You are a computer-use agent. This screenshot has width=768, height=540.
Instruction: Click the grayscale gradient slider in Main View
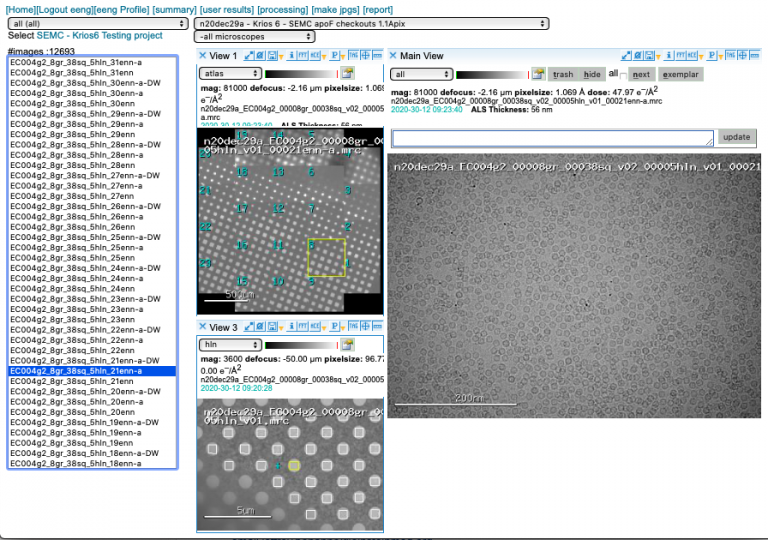pyautogui.click(x=491, y=74)
